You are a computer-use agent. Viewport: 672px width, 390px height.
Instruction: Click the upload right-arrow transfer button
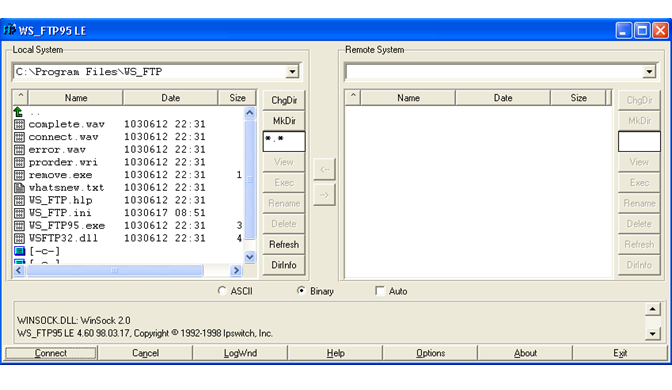pyautogui.click(x=324, y=195)
